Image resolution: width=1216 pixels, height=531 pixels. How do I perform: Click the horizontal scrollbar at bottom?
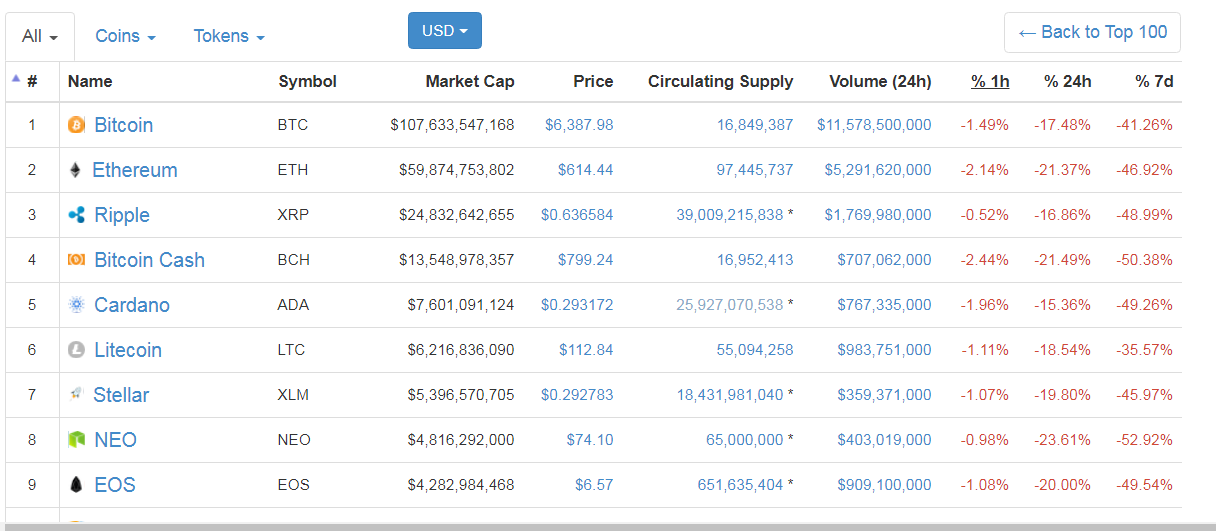point(608,526)
